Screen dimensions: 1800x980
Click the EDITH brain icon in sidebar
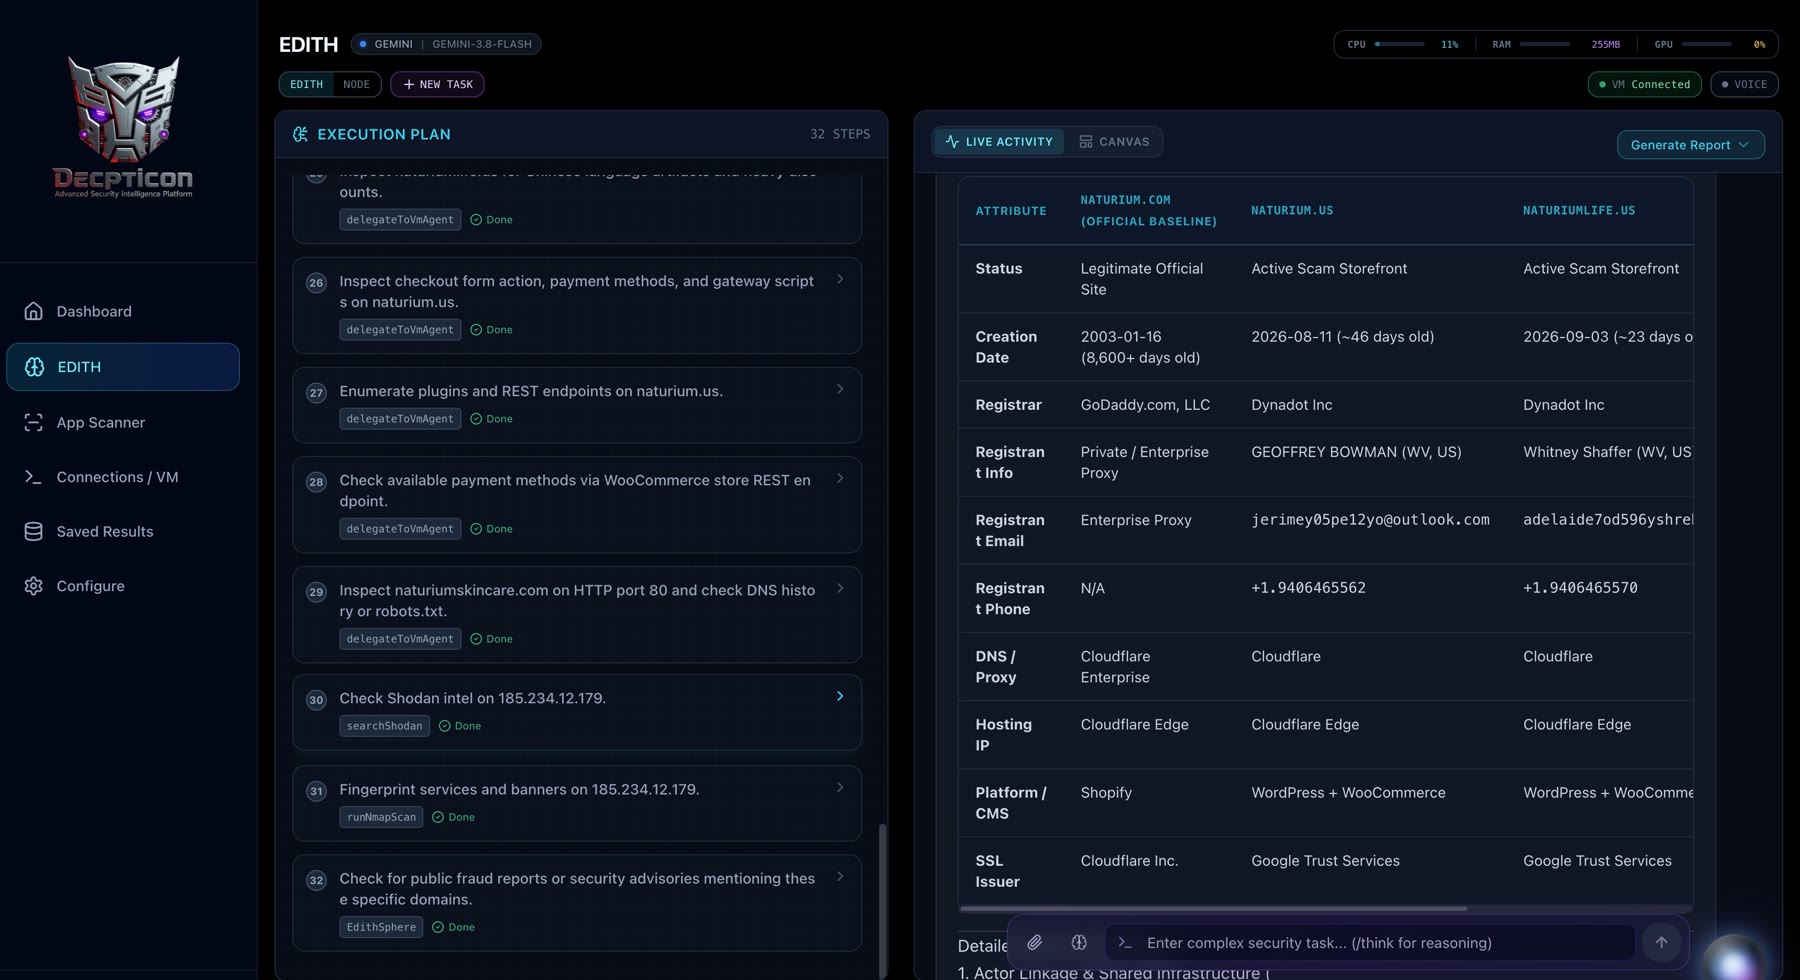click(x=34, y=367)
